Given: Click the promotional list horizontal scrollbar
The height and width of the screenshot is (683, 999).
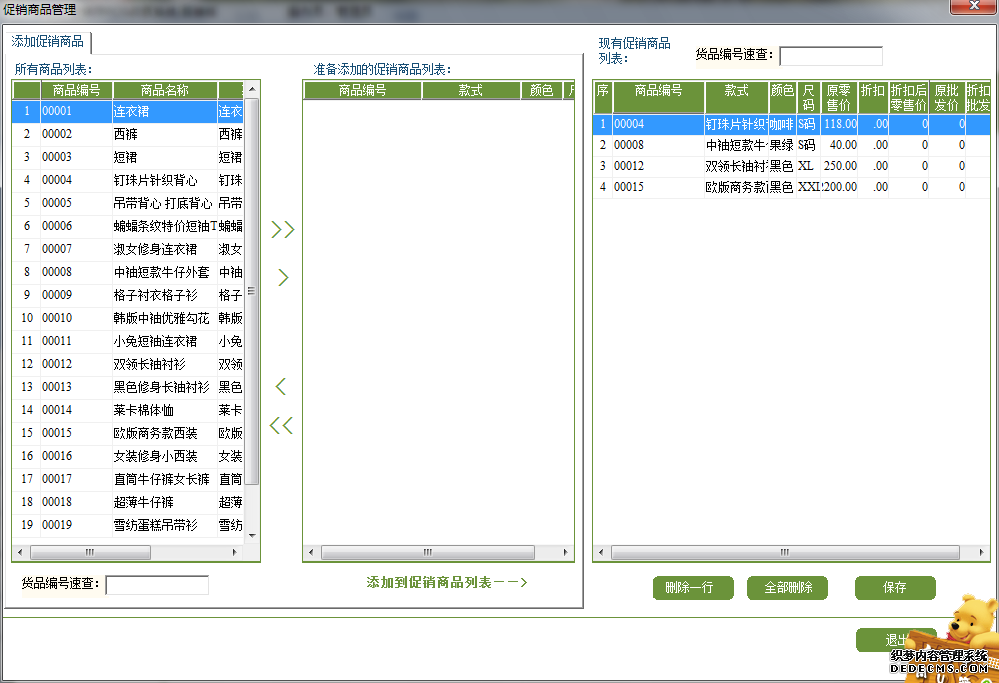Looking at the screenshot, I should [x=430, y=551].
